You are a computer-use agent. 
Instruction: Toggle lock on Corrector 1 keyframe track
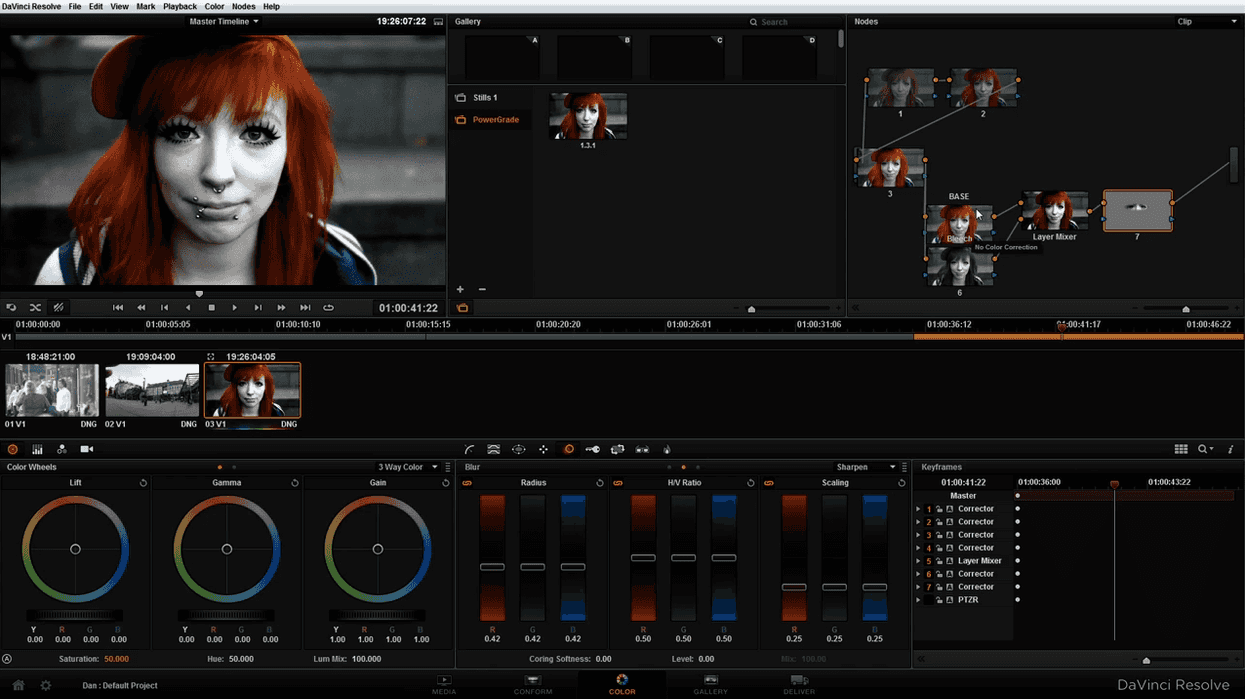point(939,509)
